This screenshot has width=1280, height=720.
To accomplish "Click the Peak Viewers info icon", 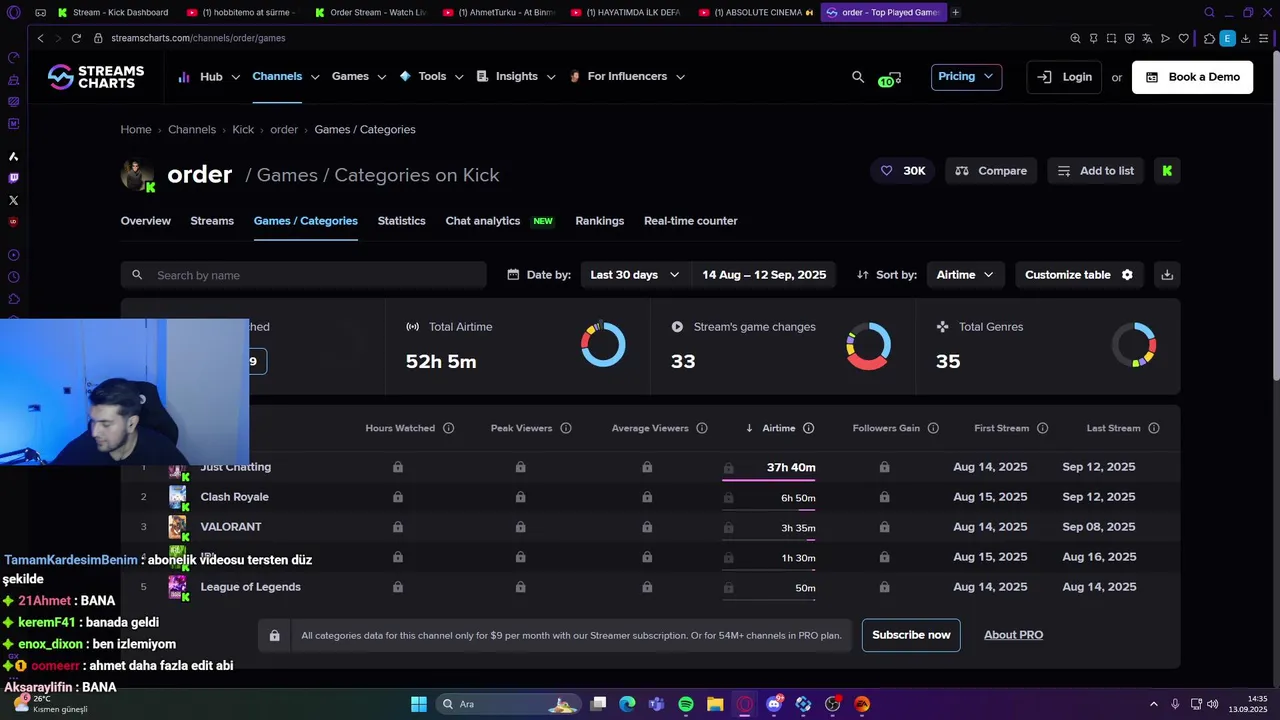I will (x=566, y=428).
